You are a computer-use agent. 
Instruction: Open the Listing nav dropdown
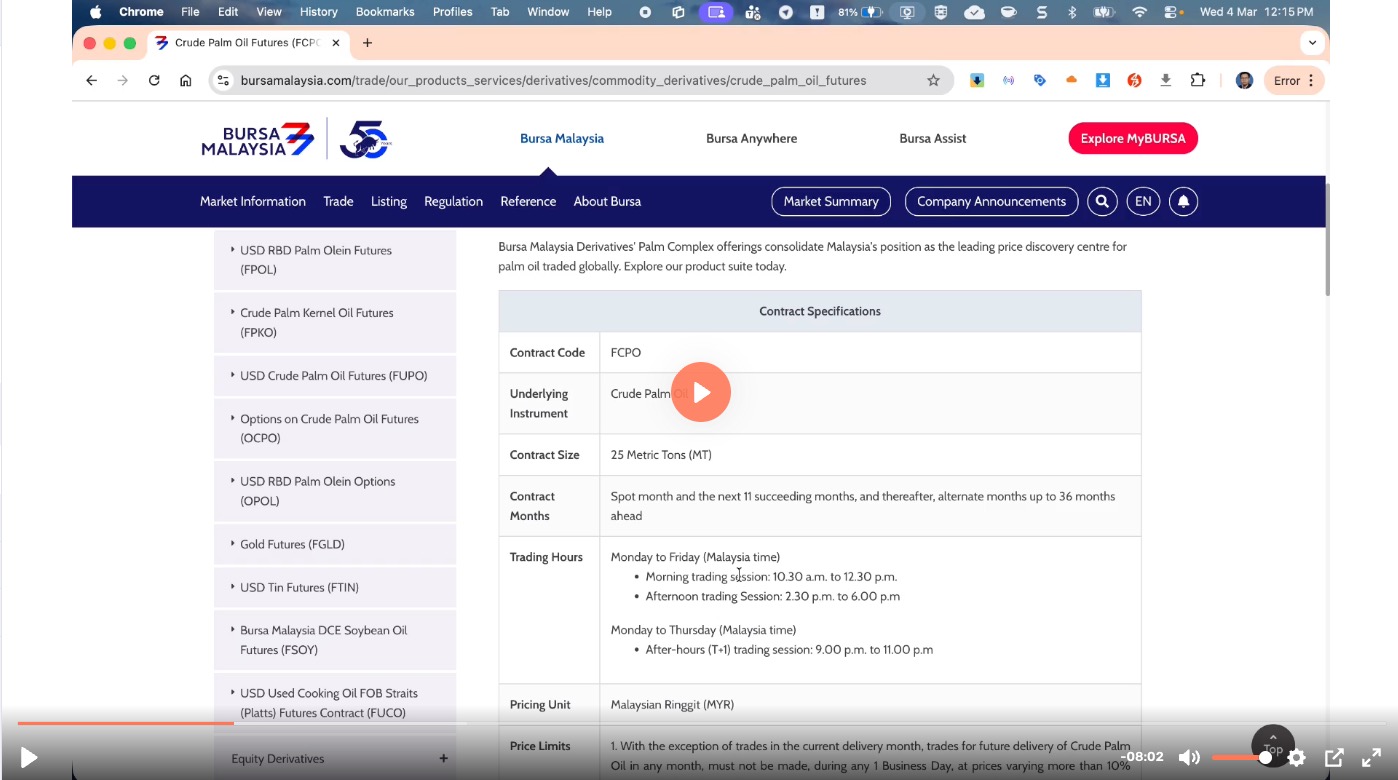click(x=389, y=201)
